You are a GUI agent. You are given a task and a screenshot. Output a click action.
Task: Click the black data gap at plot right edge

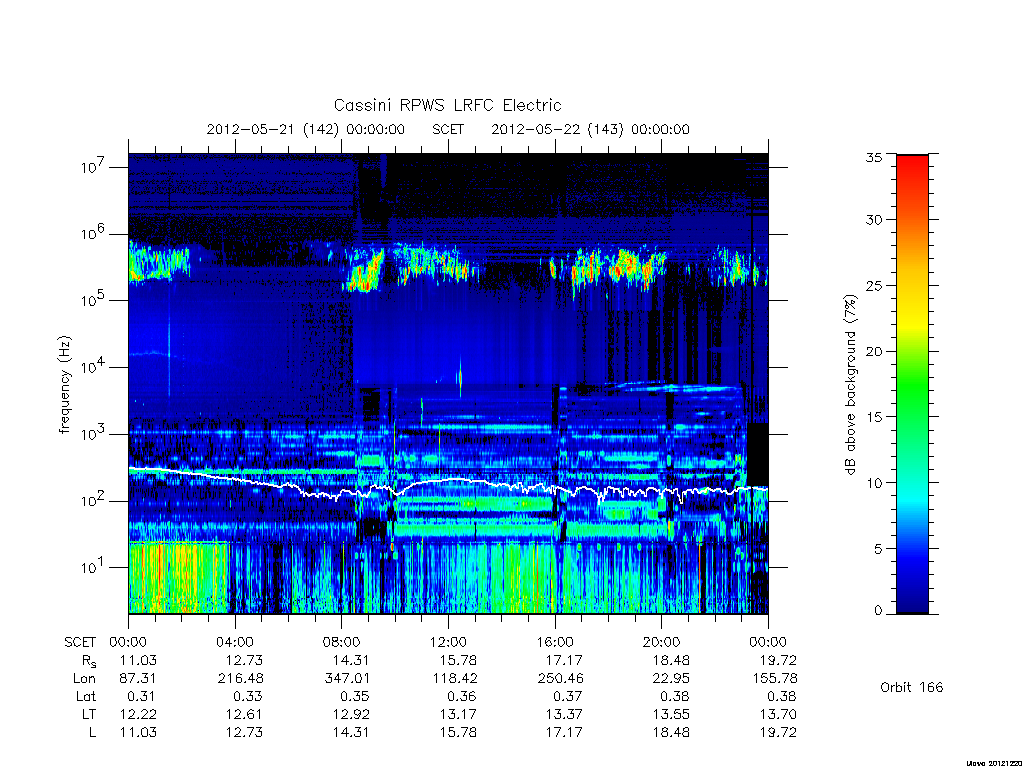tap(757, 454)
